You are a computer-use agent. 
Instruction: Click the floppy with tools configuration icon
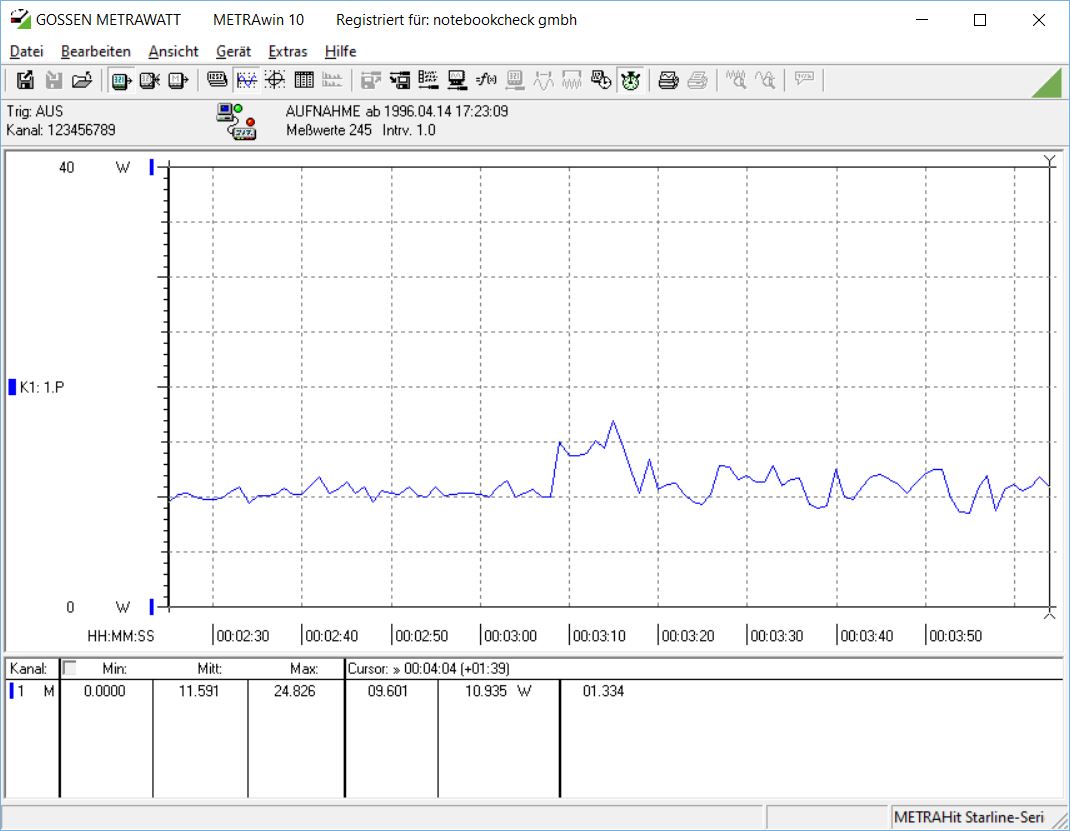click(400, 81)
